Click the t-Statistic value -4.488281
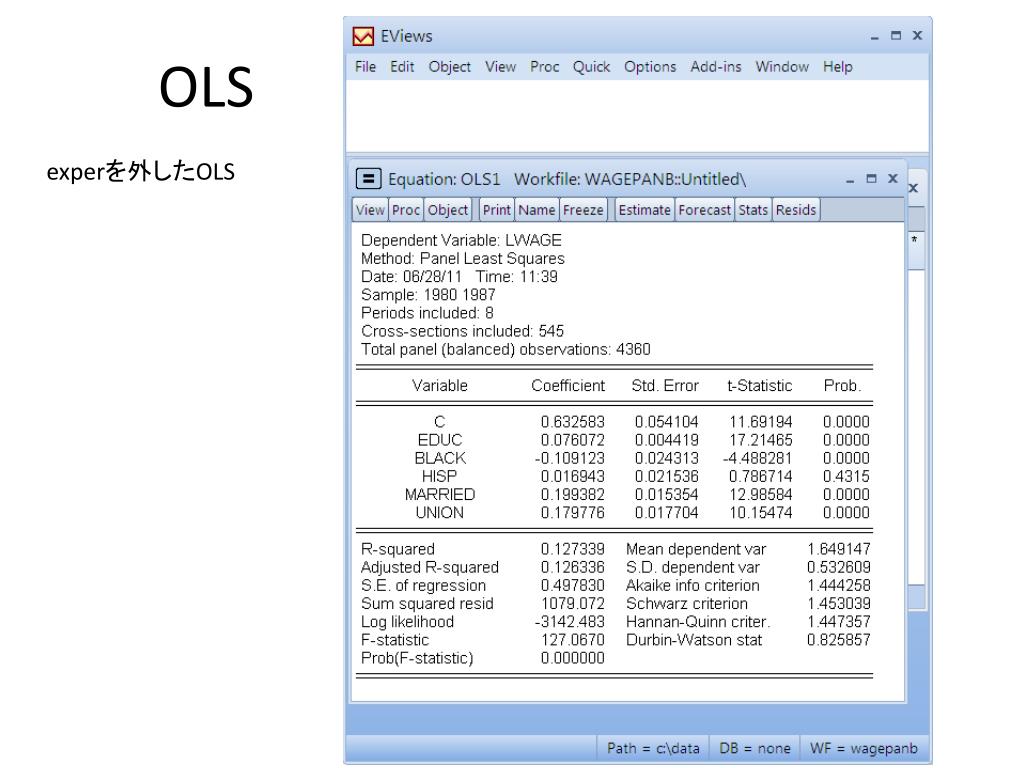The image size is (1024, 768). [x=758, y=458]
